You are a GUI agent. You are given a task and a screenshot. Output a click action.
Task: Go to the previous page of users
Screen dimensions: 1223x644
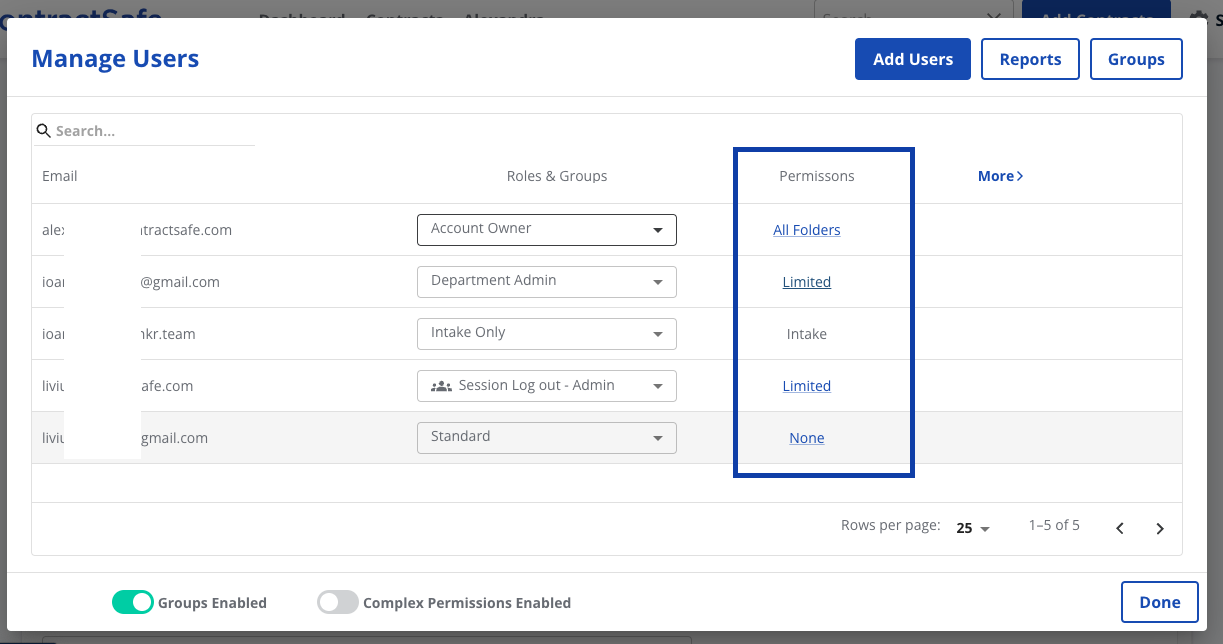click(1119, 527)
